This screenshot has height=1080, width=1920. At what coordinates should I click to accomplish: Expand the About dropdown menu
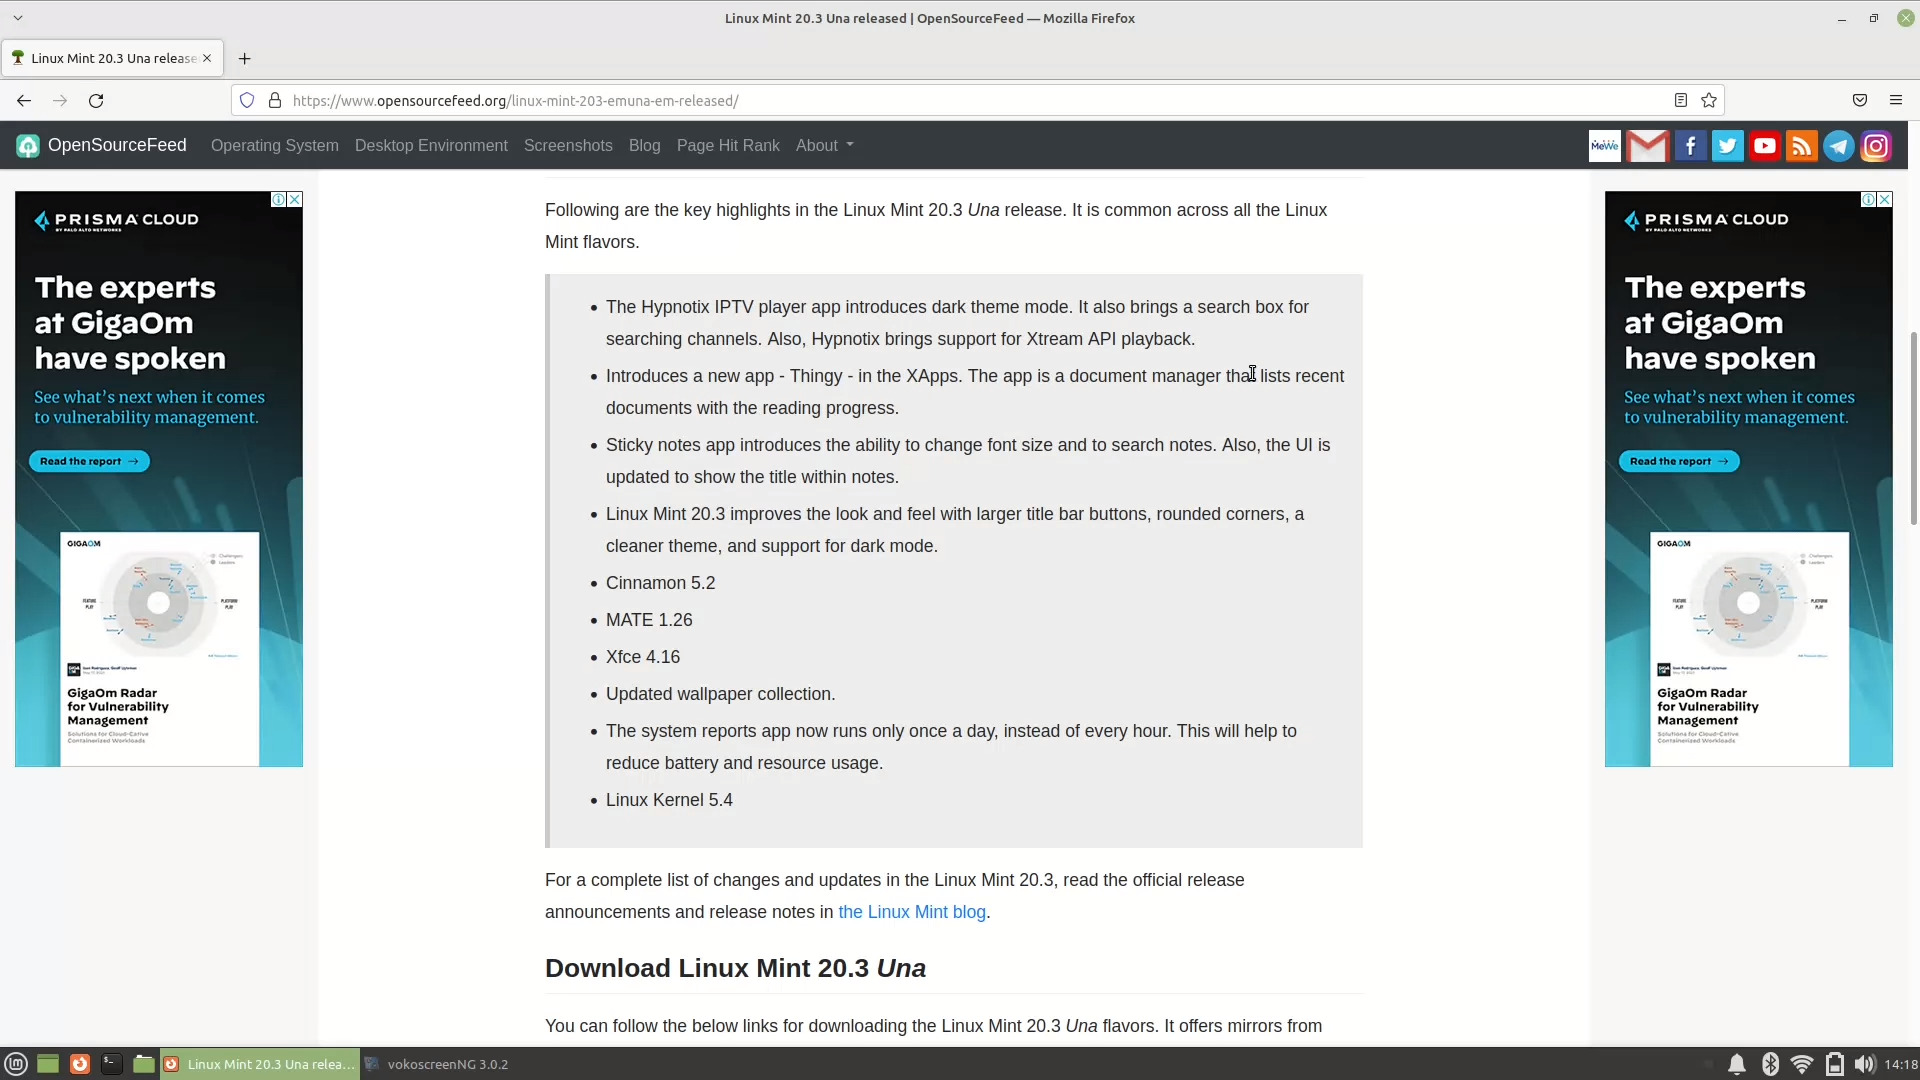[825, 146]
